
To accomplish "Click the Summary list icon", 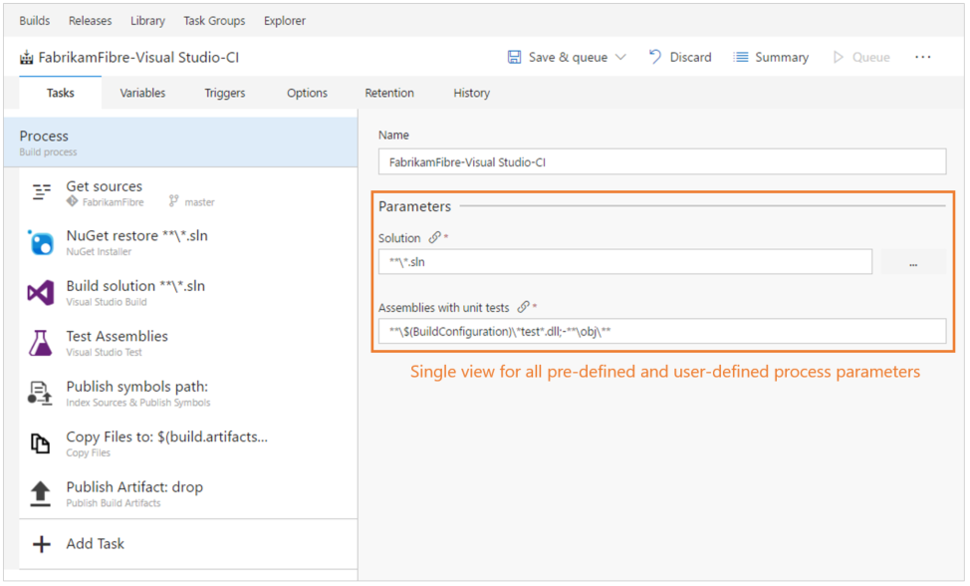I will [740, 58].
